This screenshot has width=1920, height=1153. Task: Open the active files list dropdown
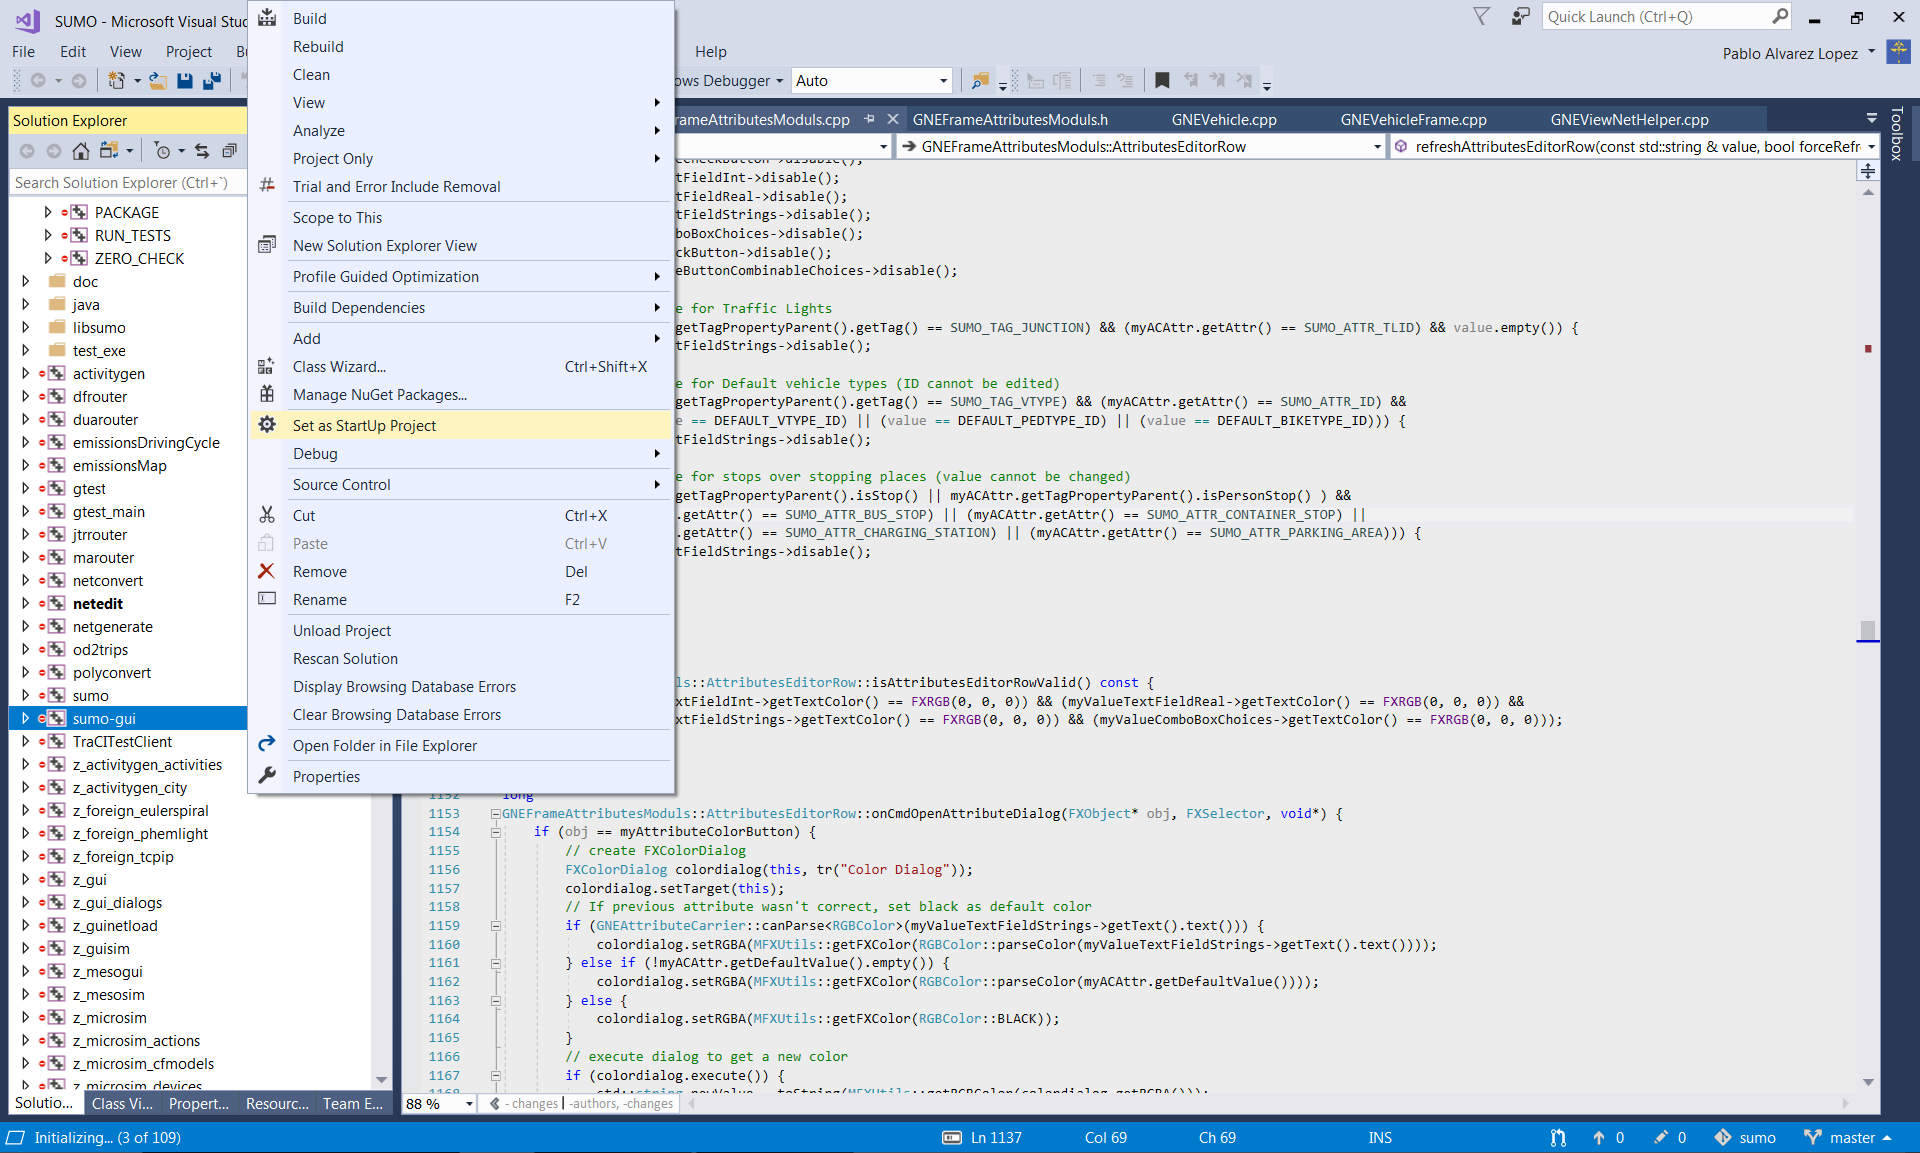1871,119
